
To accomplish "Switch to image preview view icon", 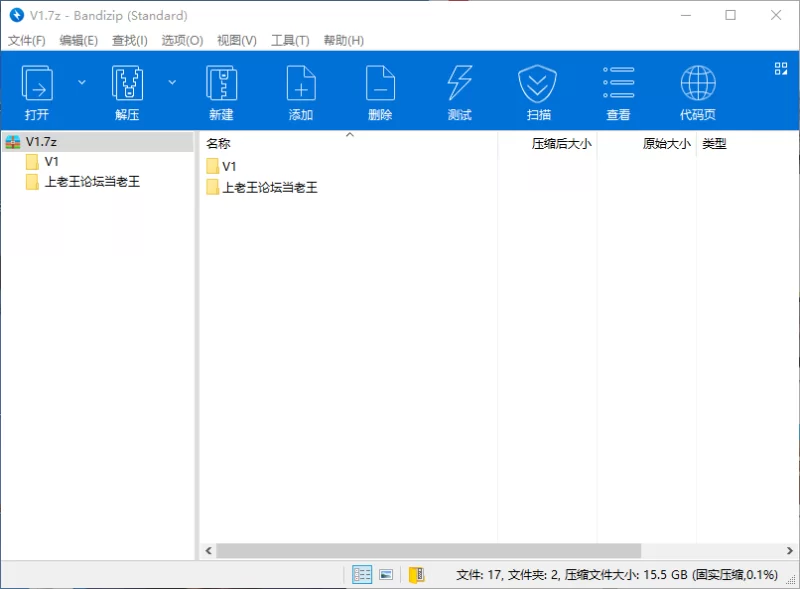I will point(386,575).
